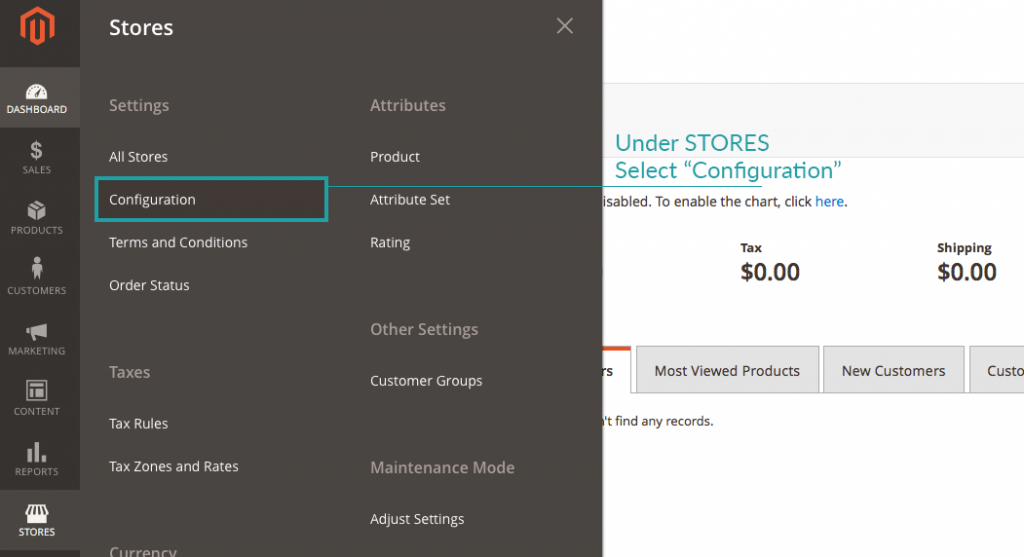Image resolution: width=1024 pixels, height=557 pixels.
Task: Open the Content layout icon
Action: coord(37,390)
